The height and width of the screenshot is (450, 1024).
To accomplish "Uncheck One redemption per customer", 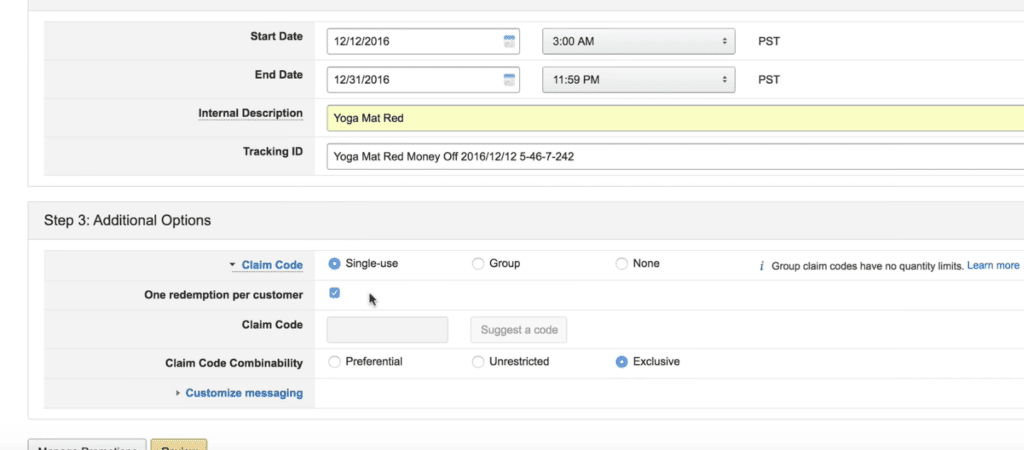I will (334, 293).
